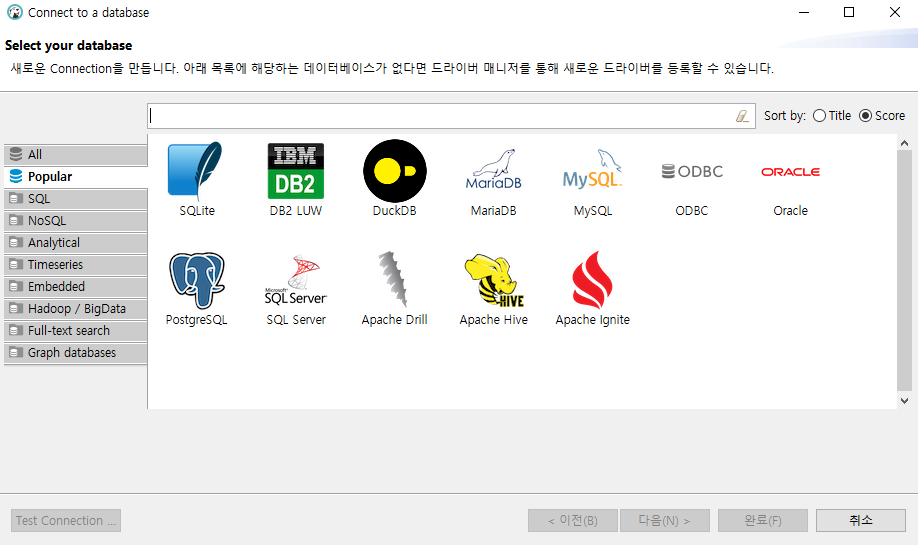Image resolution: width=918 pixels, height=545 pixels.
Task: Pick the Oracle database icon
Action: click(790, 172)
